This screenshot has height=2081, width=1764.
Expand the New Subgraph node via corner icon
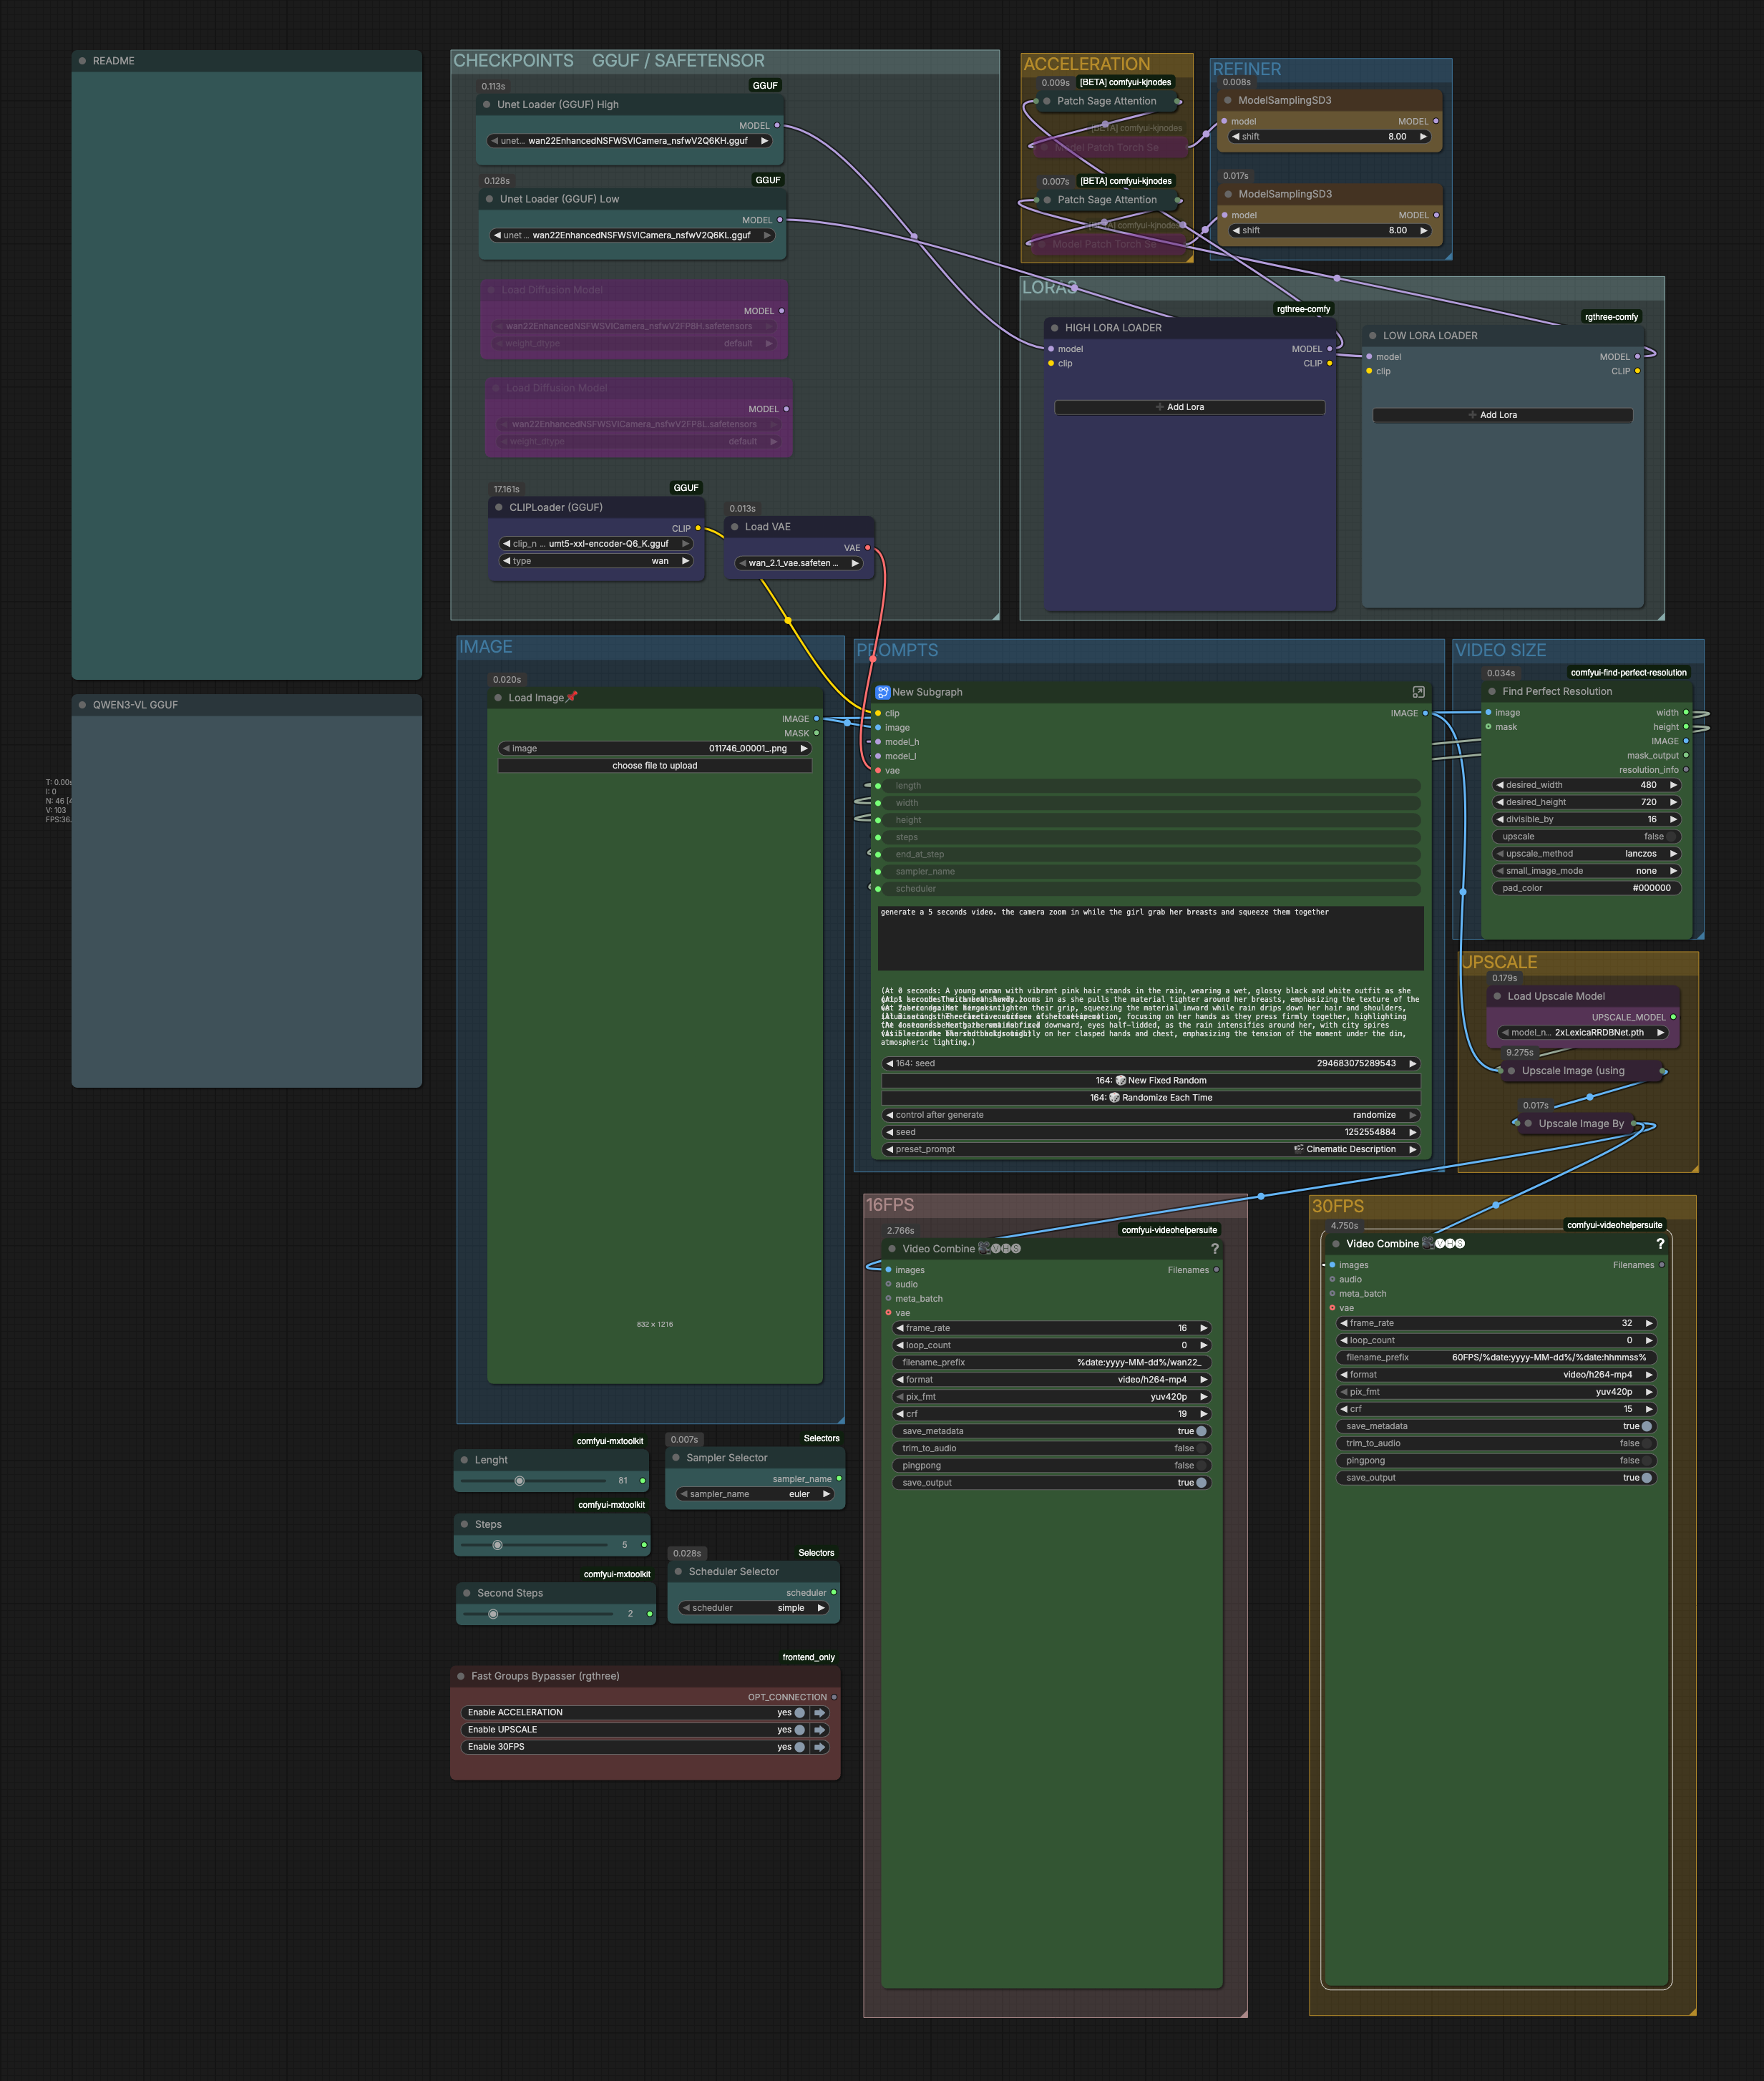pyautogui.click(x=1418, y=692)
